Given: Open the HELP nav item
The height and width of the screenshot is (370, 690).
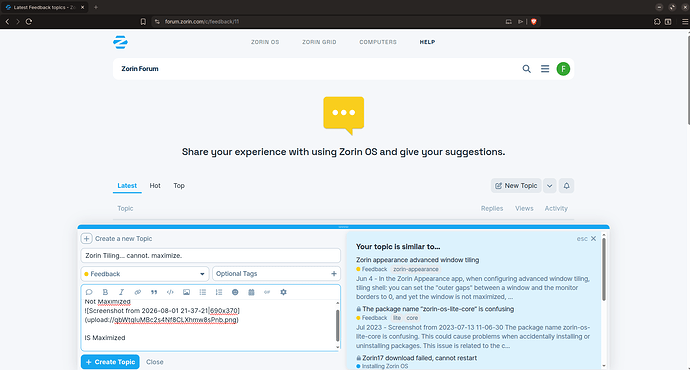Looking at the screenshot, I should [427, 42].
